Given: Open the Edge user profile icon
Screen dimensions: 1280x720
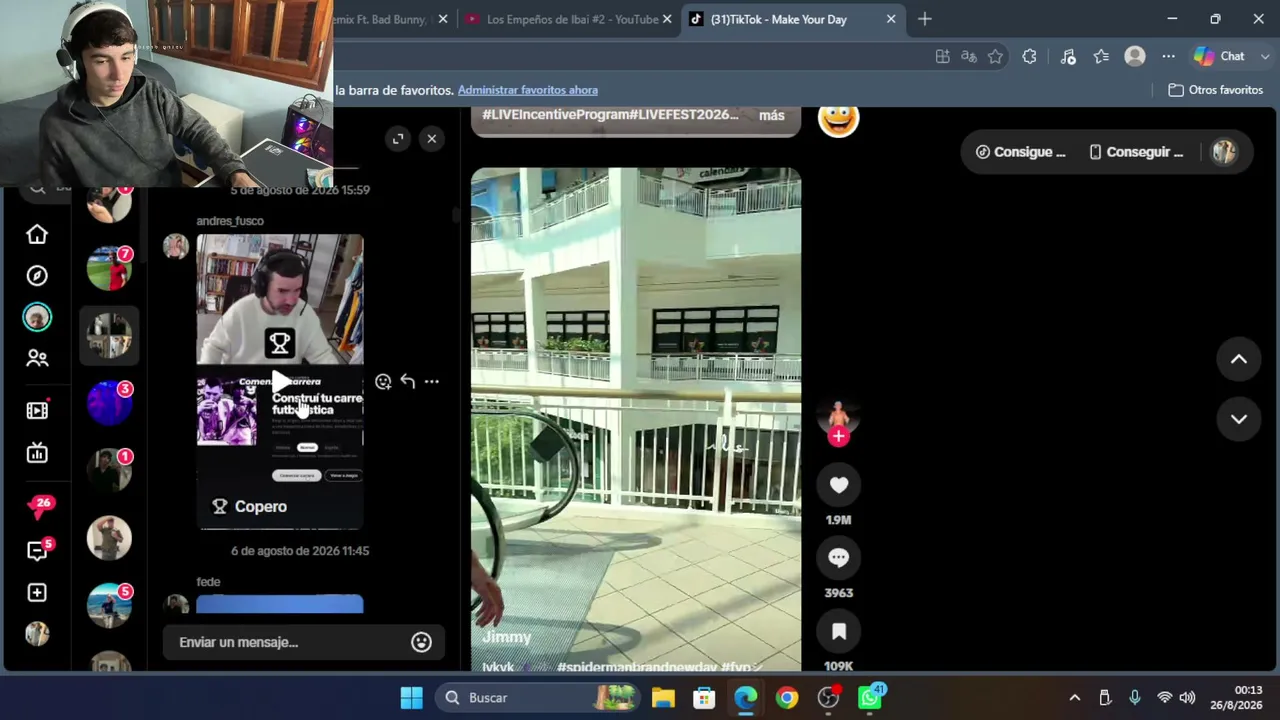Looking at the screenshot, I should 1135,57.
